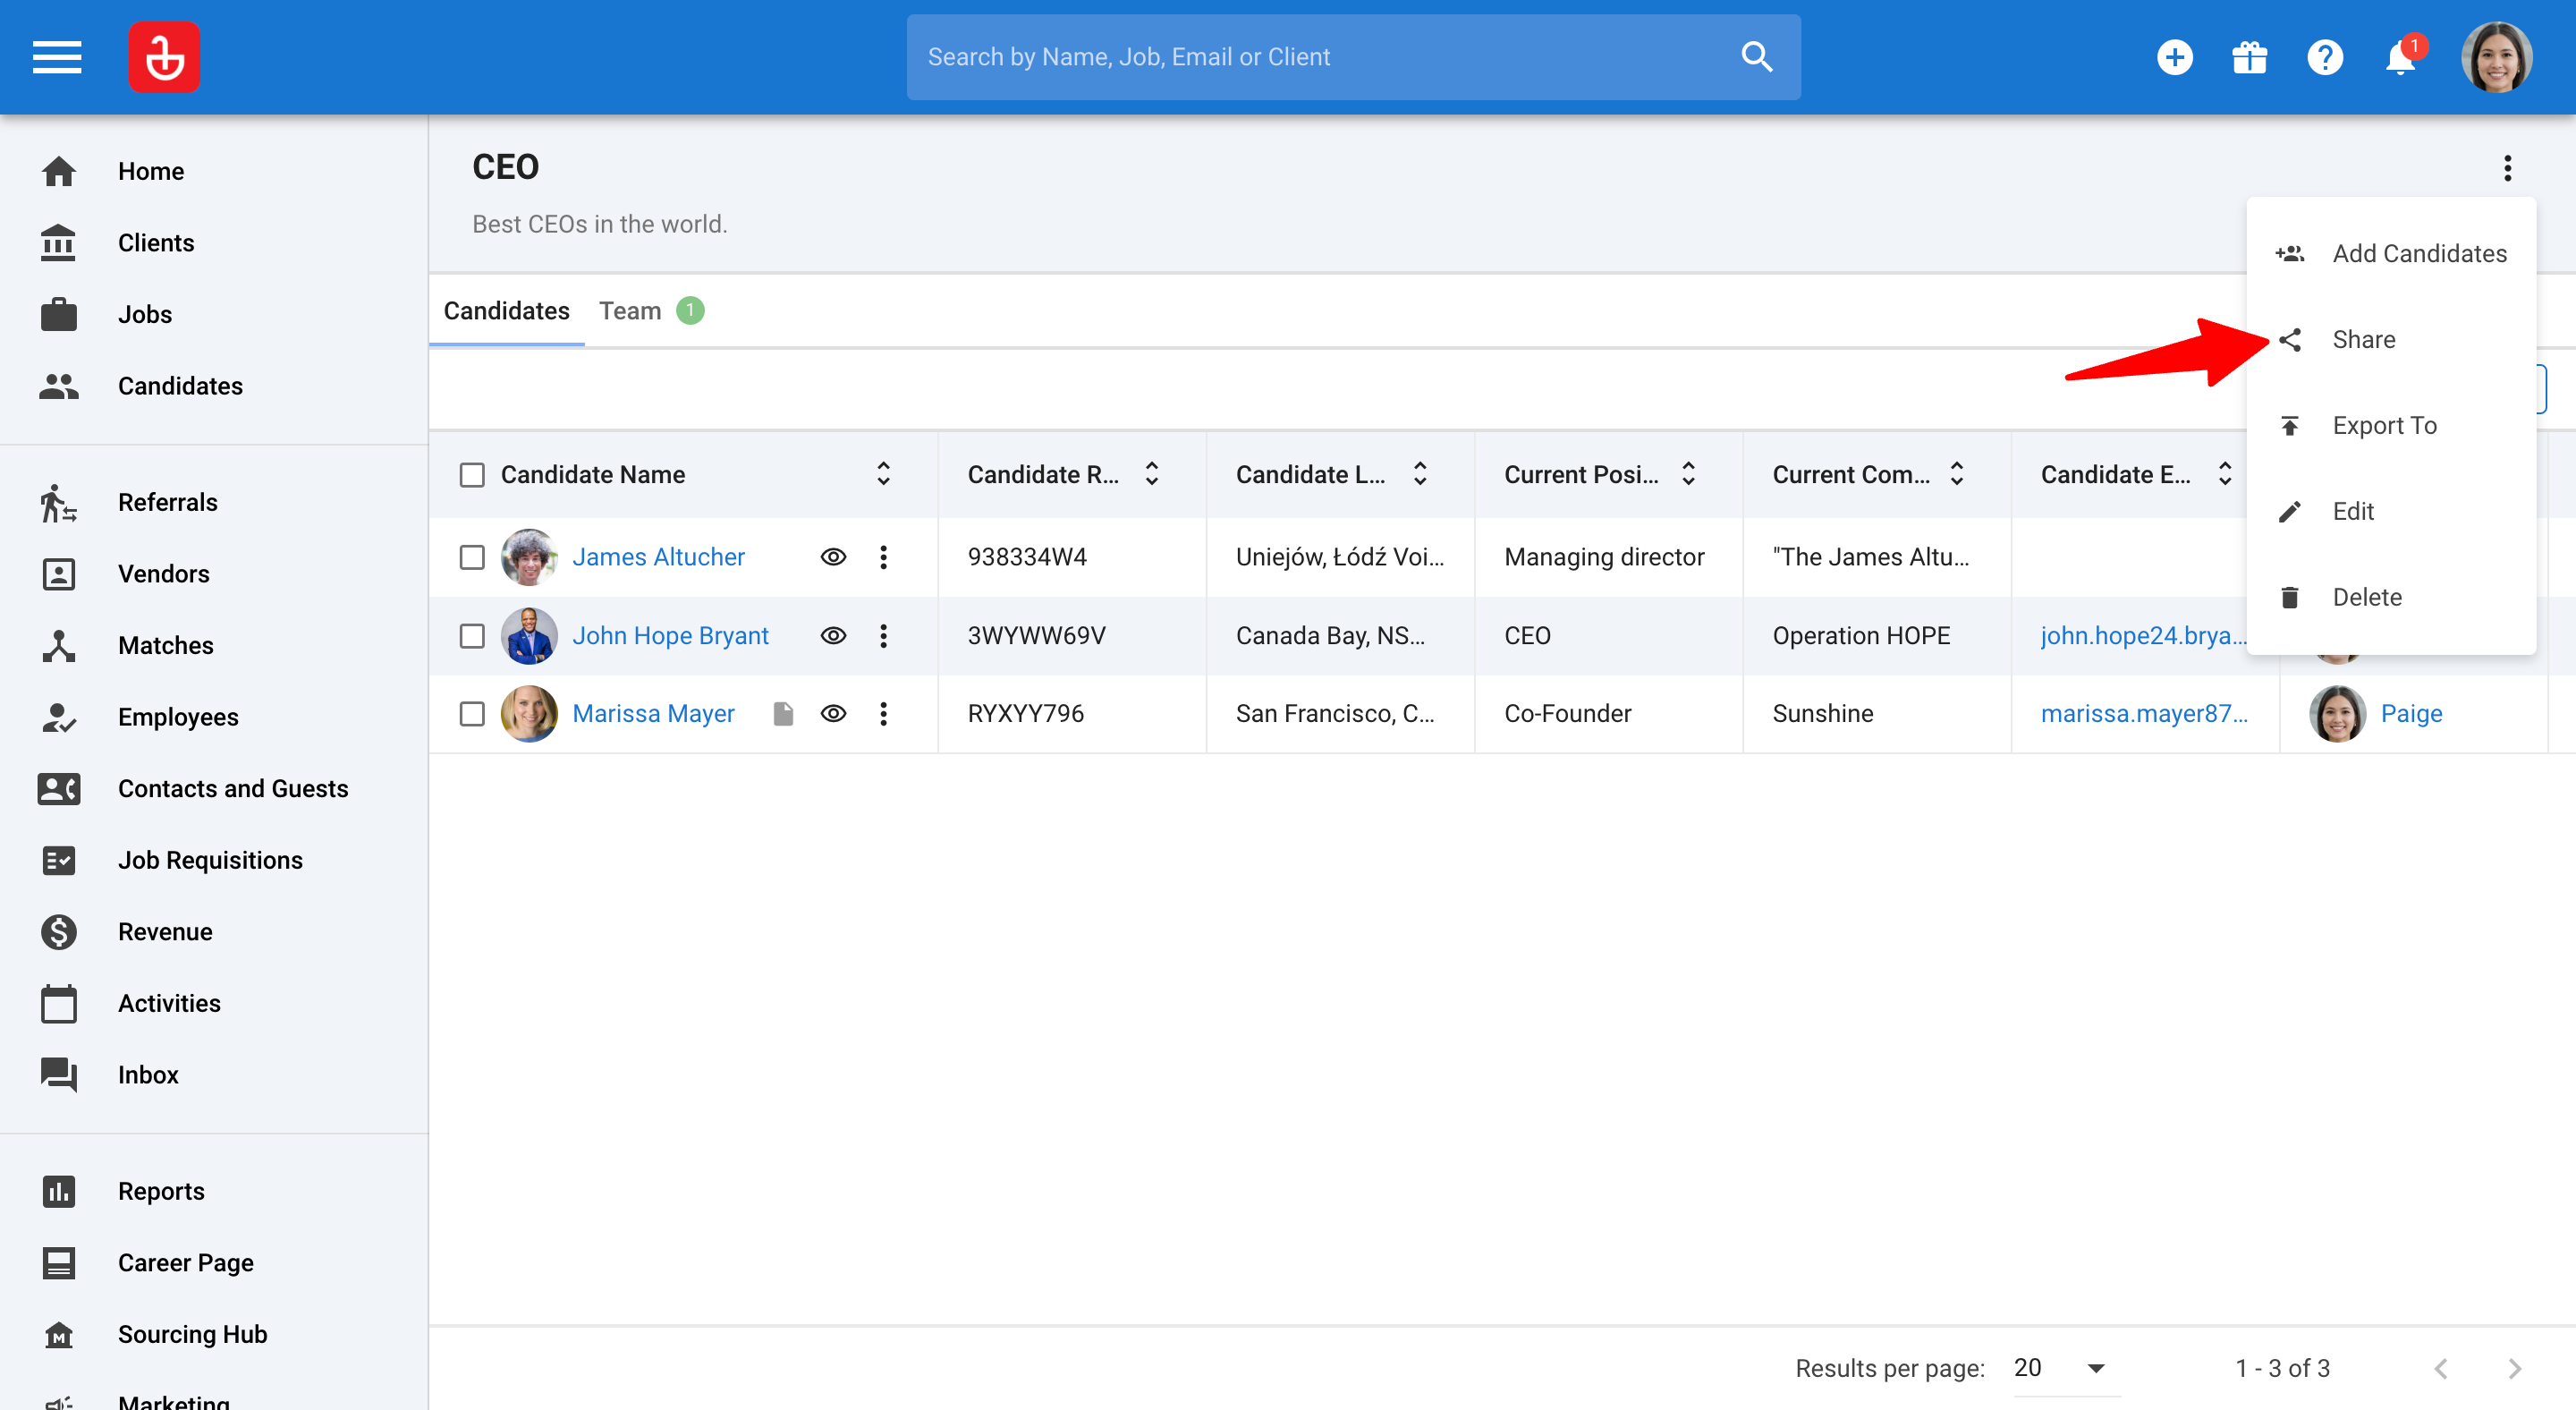This screenshot has height=1410, width=2576.
Task: Select Share from the menu
Action: (2391, 340)
